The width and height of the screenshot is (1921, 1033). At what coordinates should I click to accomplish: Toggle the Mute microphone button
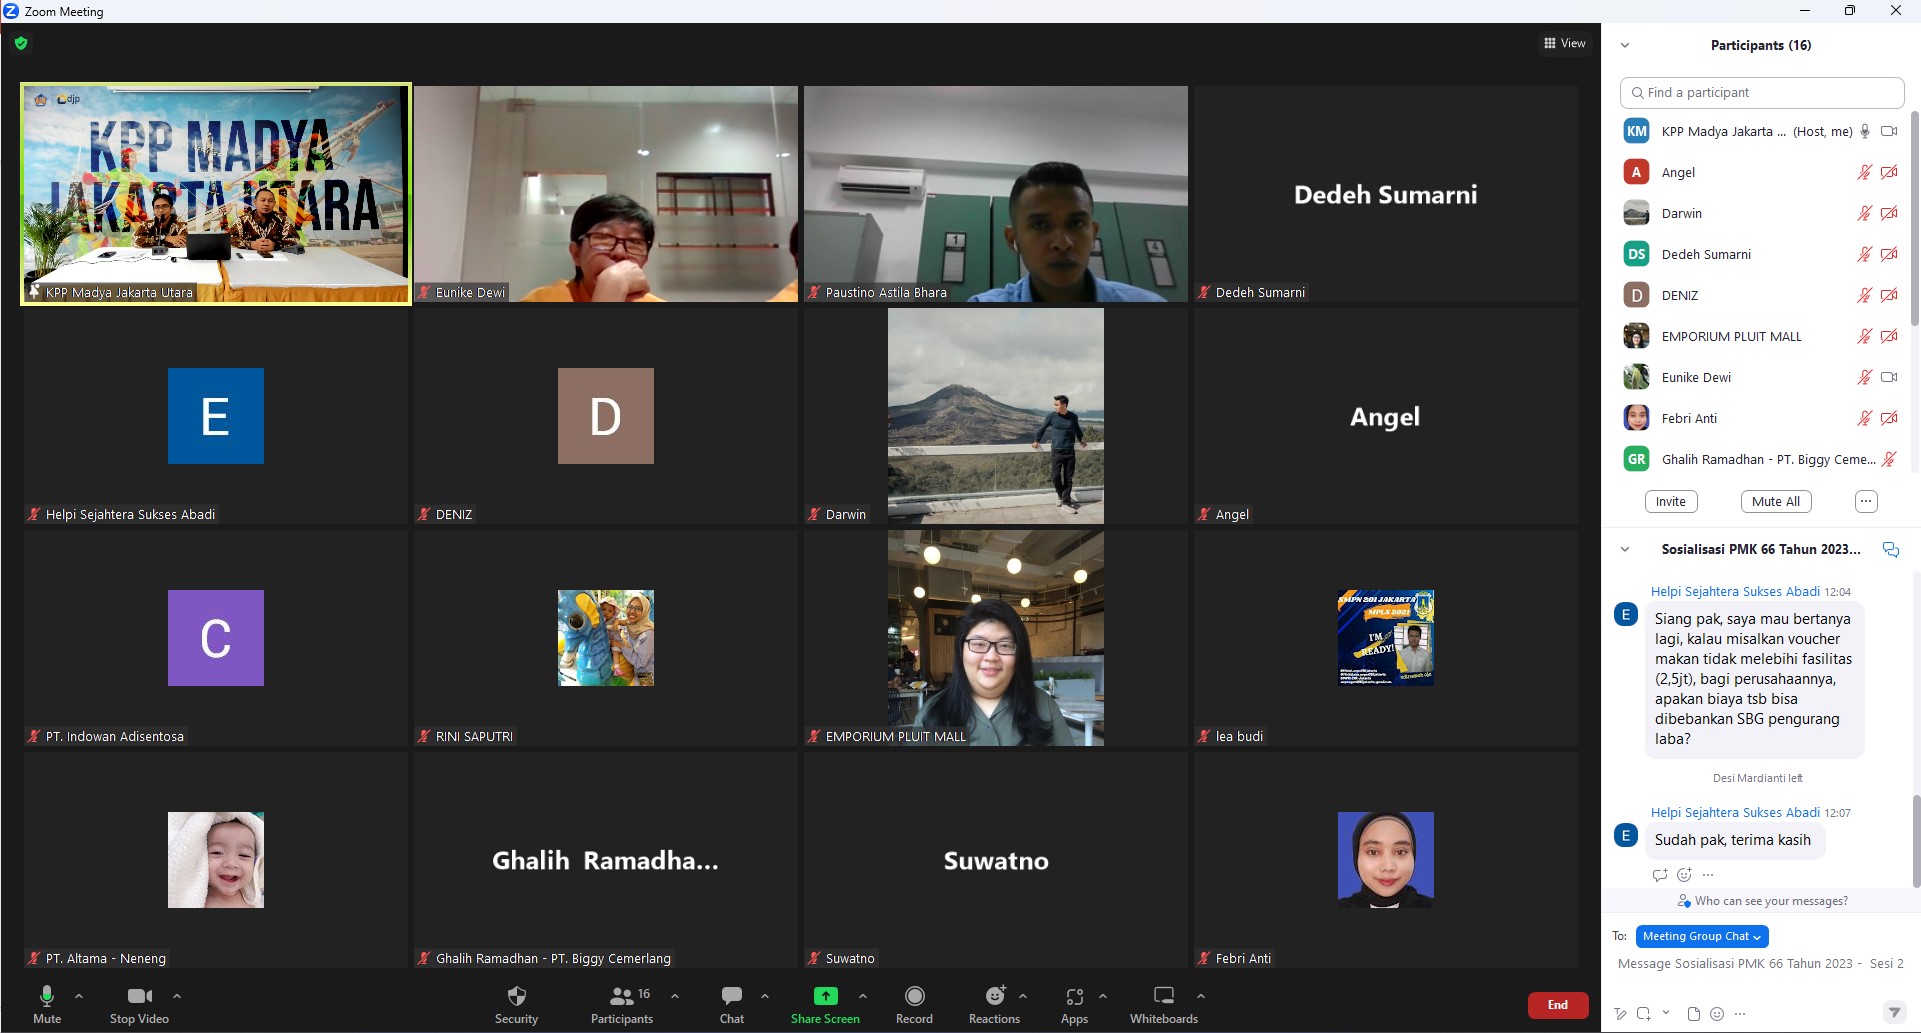(47, 1003)
